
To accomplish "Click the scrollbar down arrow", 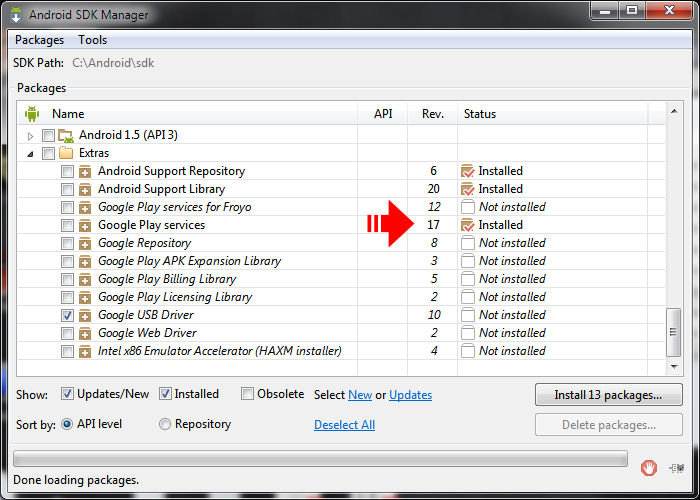I will click(674, 367).
